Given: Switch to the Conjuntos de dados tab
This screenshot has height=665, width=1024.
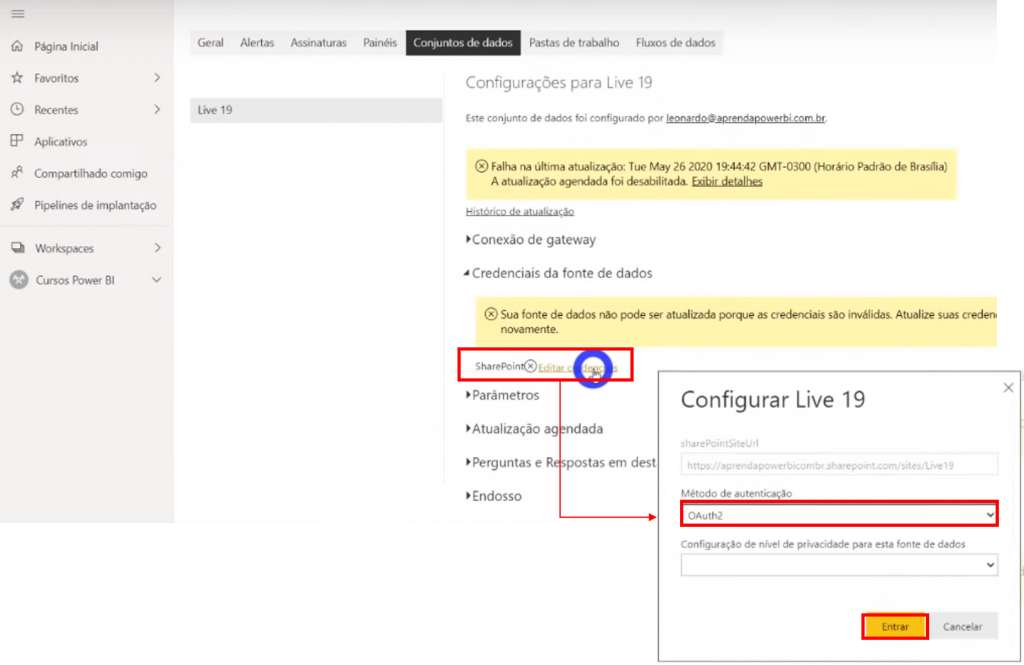Looking at the screenshot, I should click(x=463, y=43).
